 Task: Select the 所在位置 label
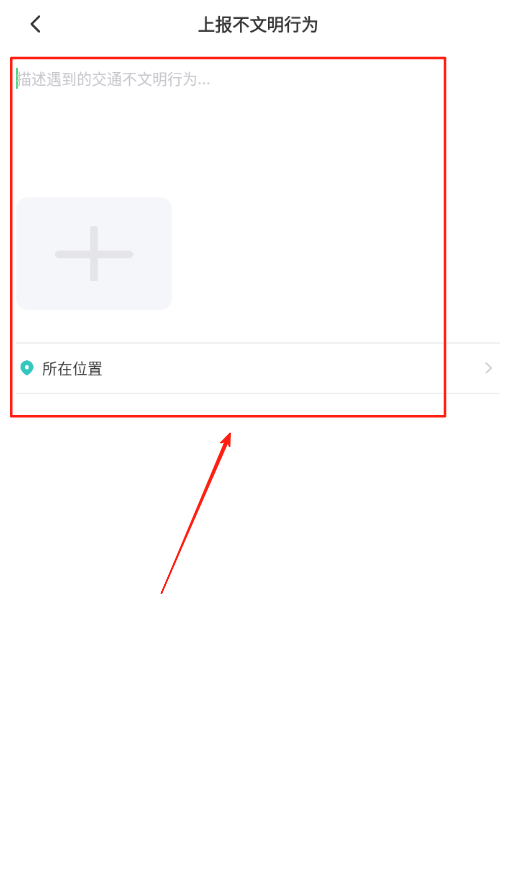[x=72, y=369]
